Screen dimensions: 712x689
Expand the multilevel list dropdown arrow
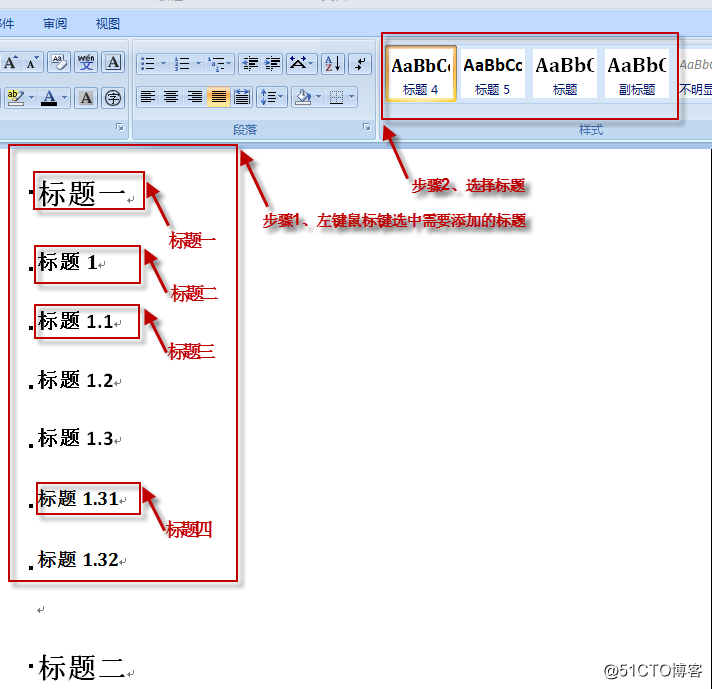click(229, 64)
